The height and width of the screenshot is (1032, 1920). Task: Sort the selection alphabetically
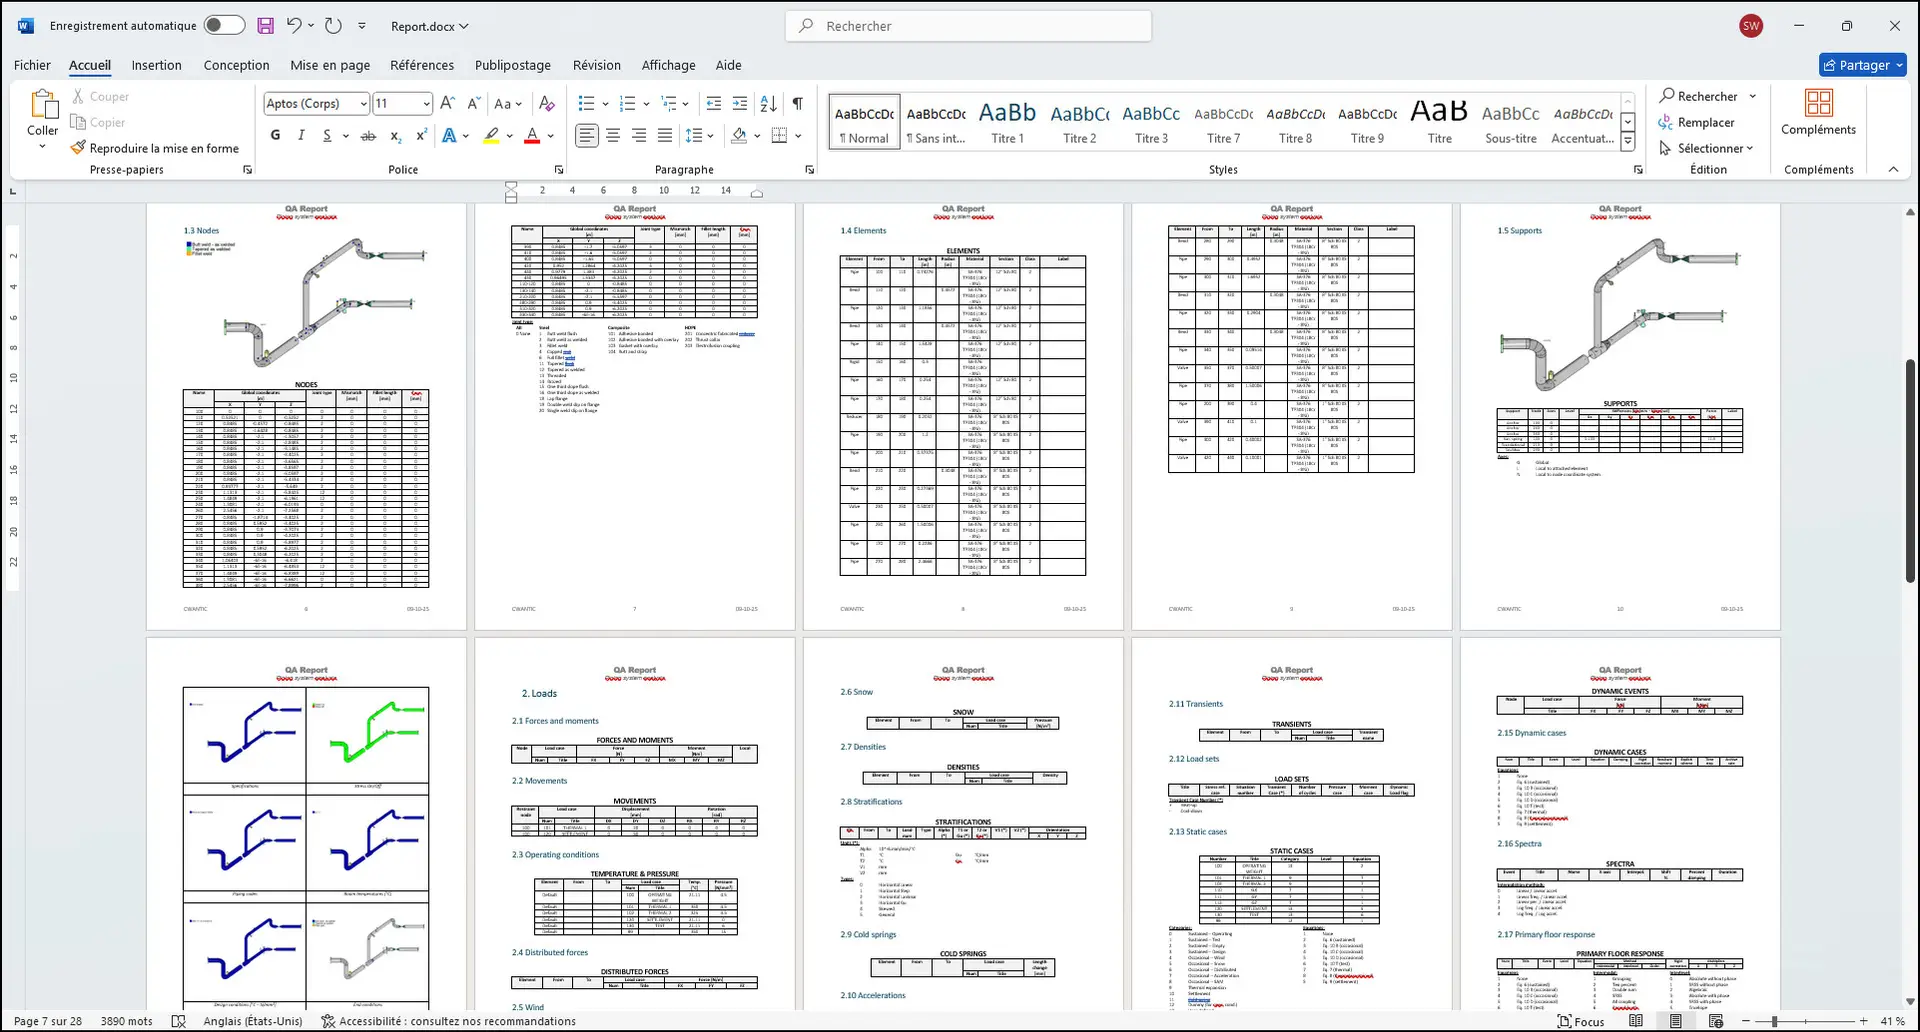tap(768, 104)
